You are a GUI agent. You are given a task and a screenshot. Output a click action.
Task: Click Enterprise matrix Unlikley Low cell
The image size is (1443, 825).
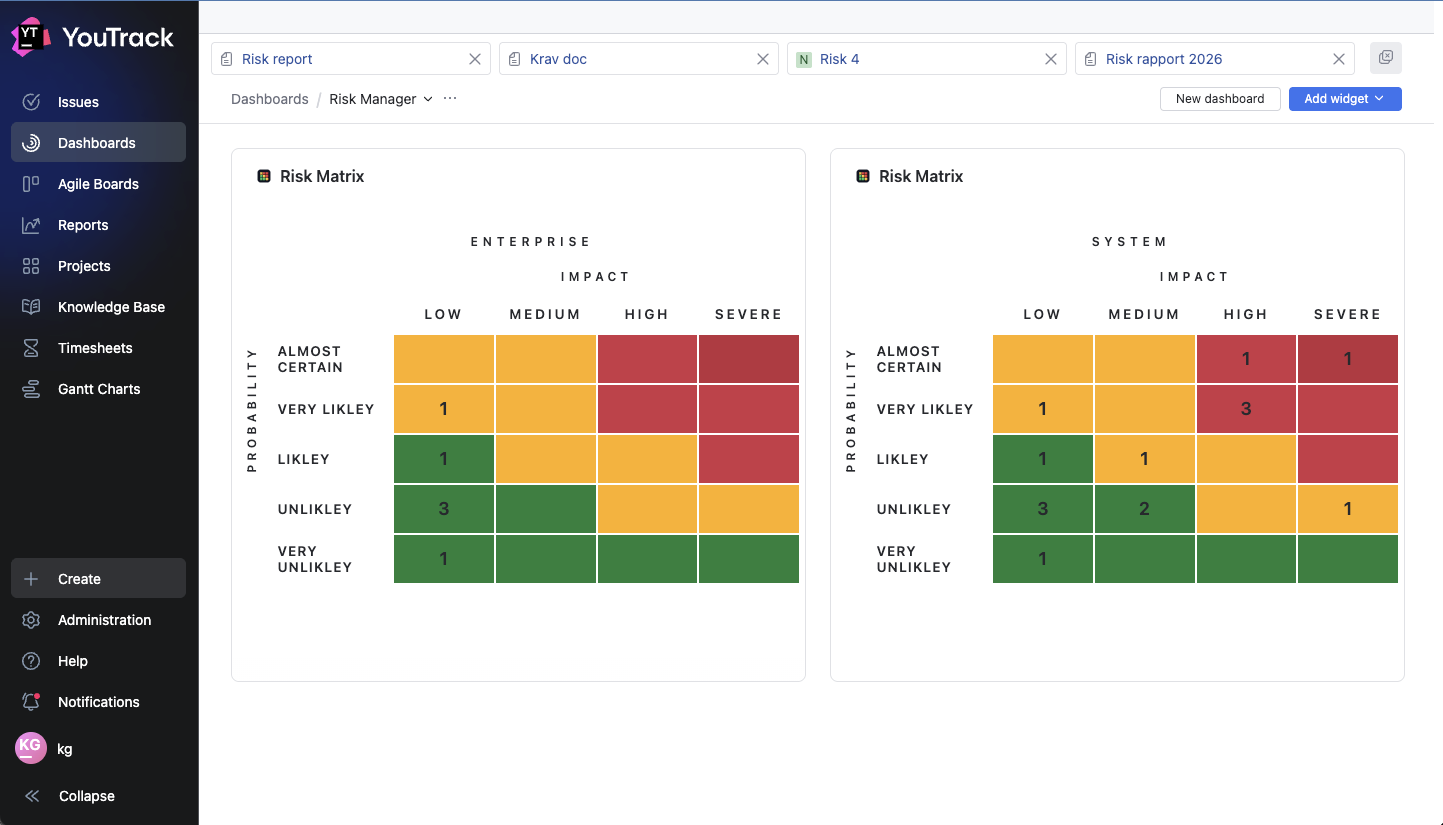[x=444, y=509]
